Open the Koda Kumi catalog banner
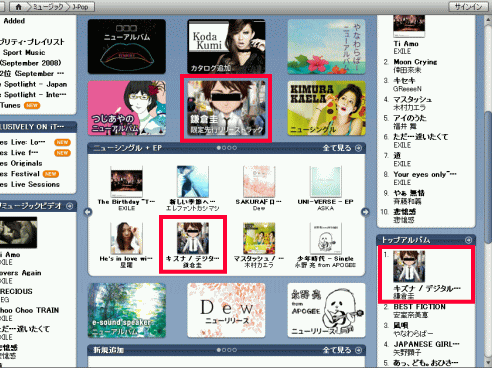The image size is (492, 368). coord(226,46)
